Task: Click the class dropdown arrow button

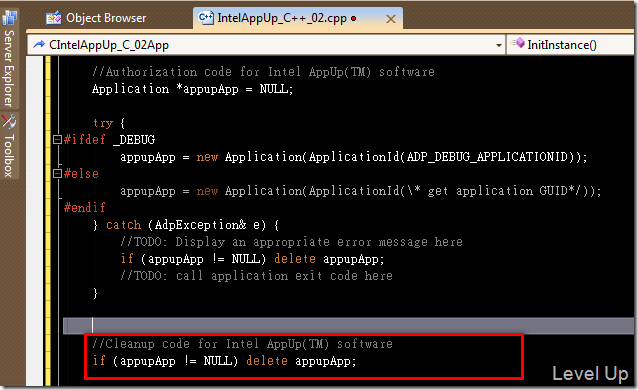Action: 499,45
